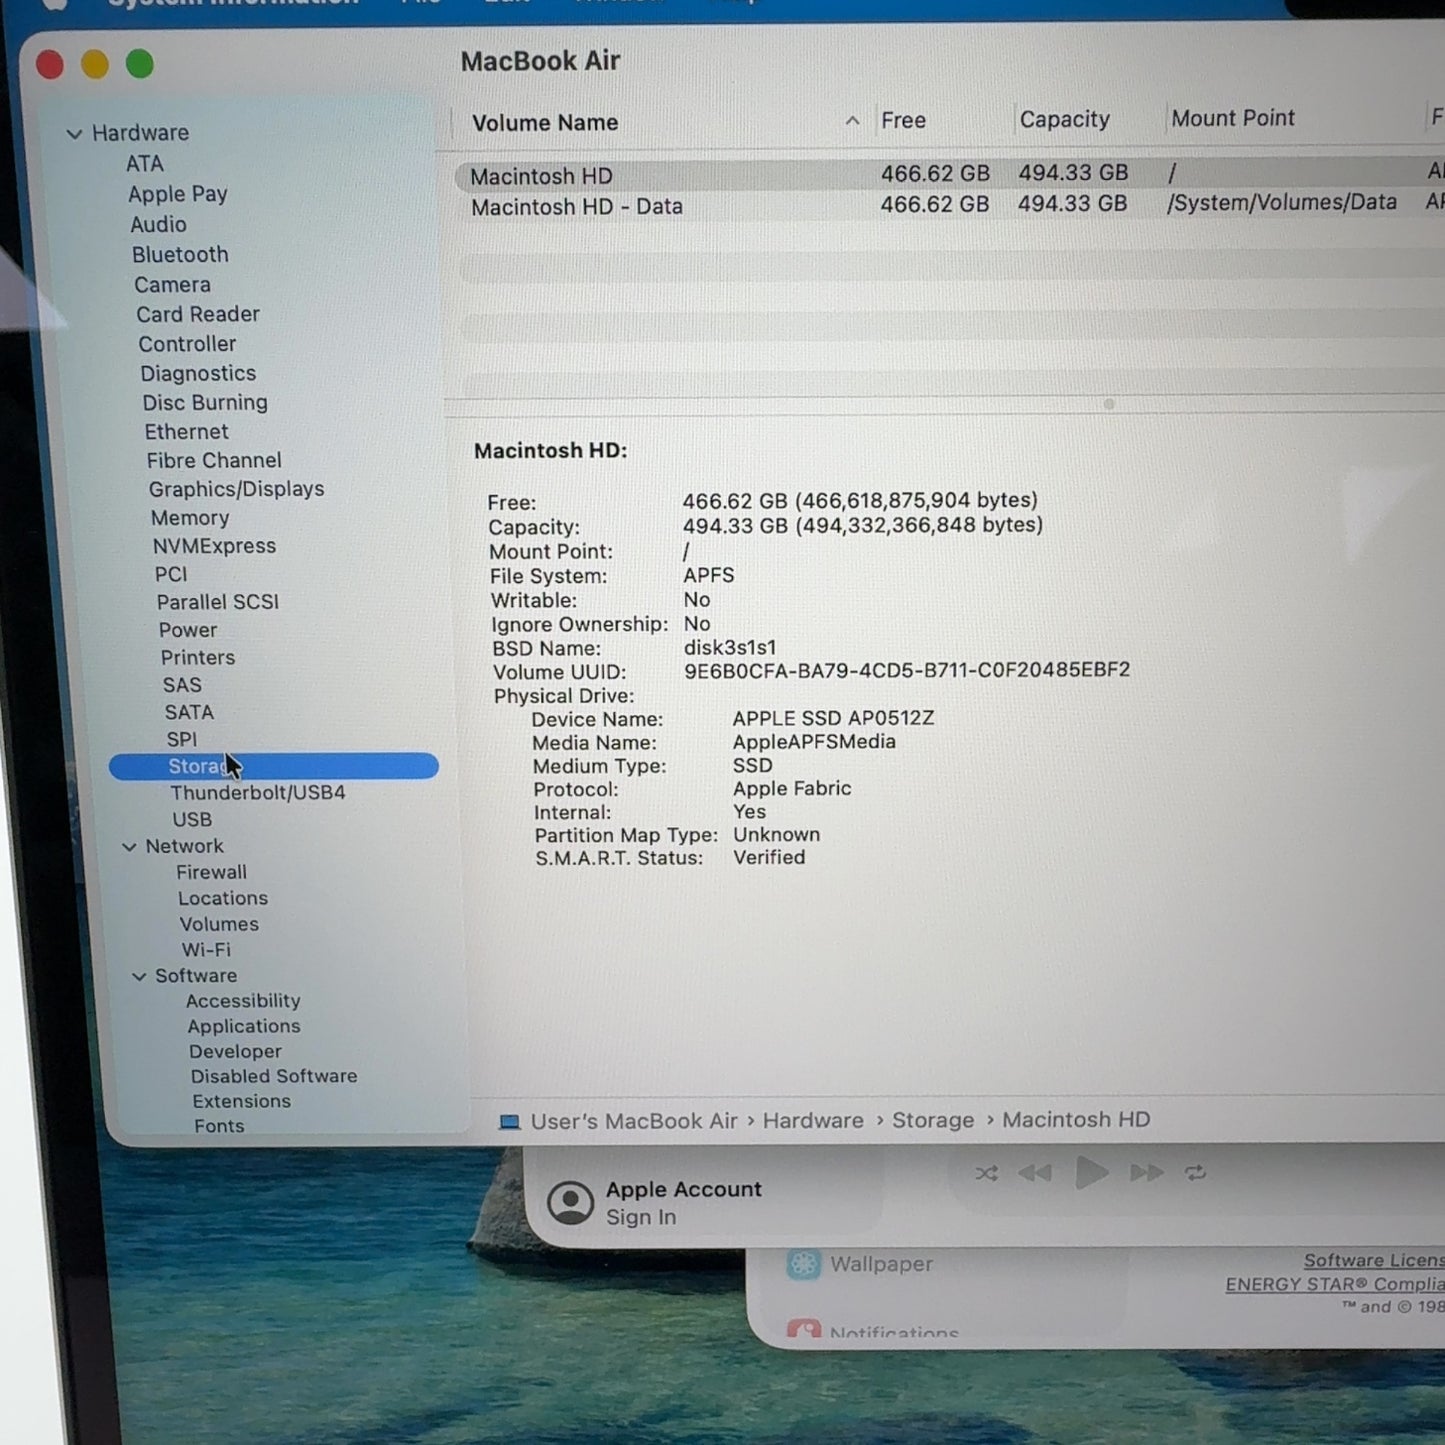Sign in to Apple Account
Viewport: 1445px width, 1445px height.
[x=641, y=1218]
